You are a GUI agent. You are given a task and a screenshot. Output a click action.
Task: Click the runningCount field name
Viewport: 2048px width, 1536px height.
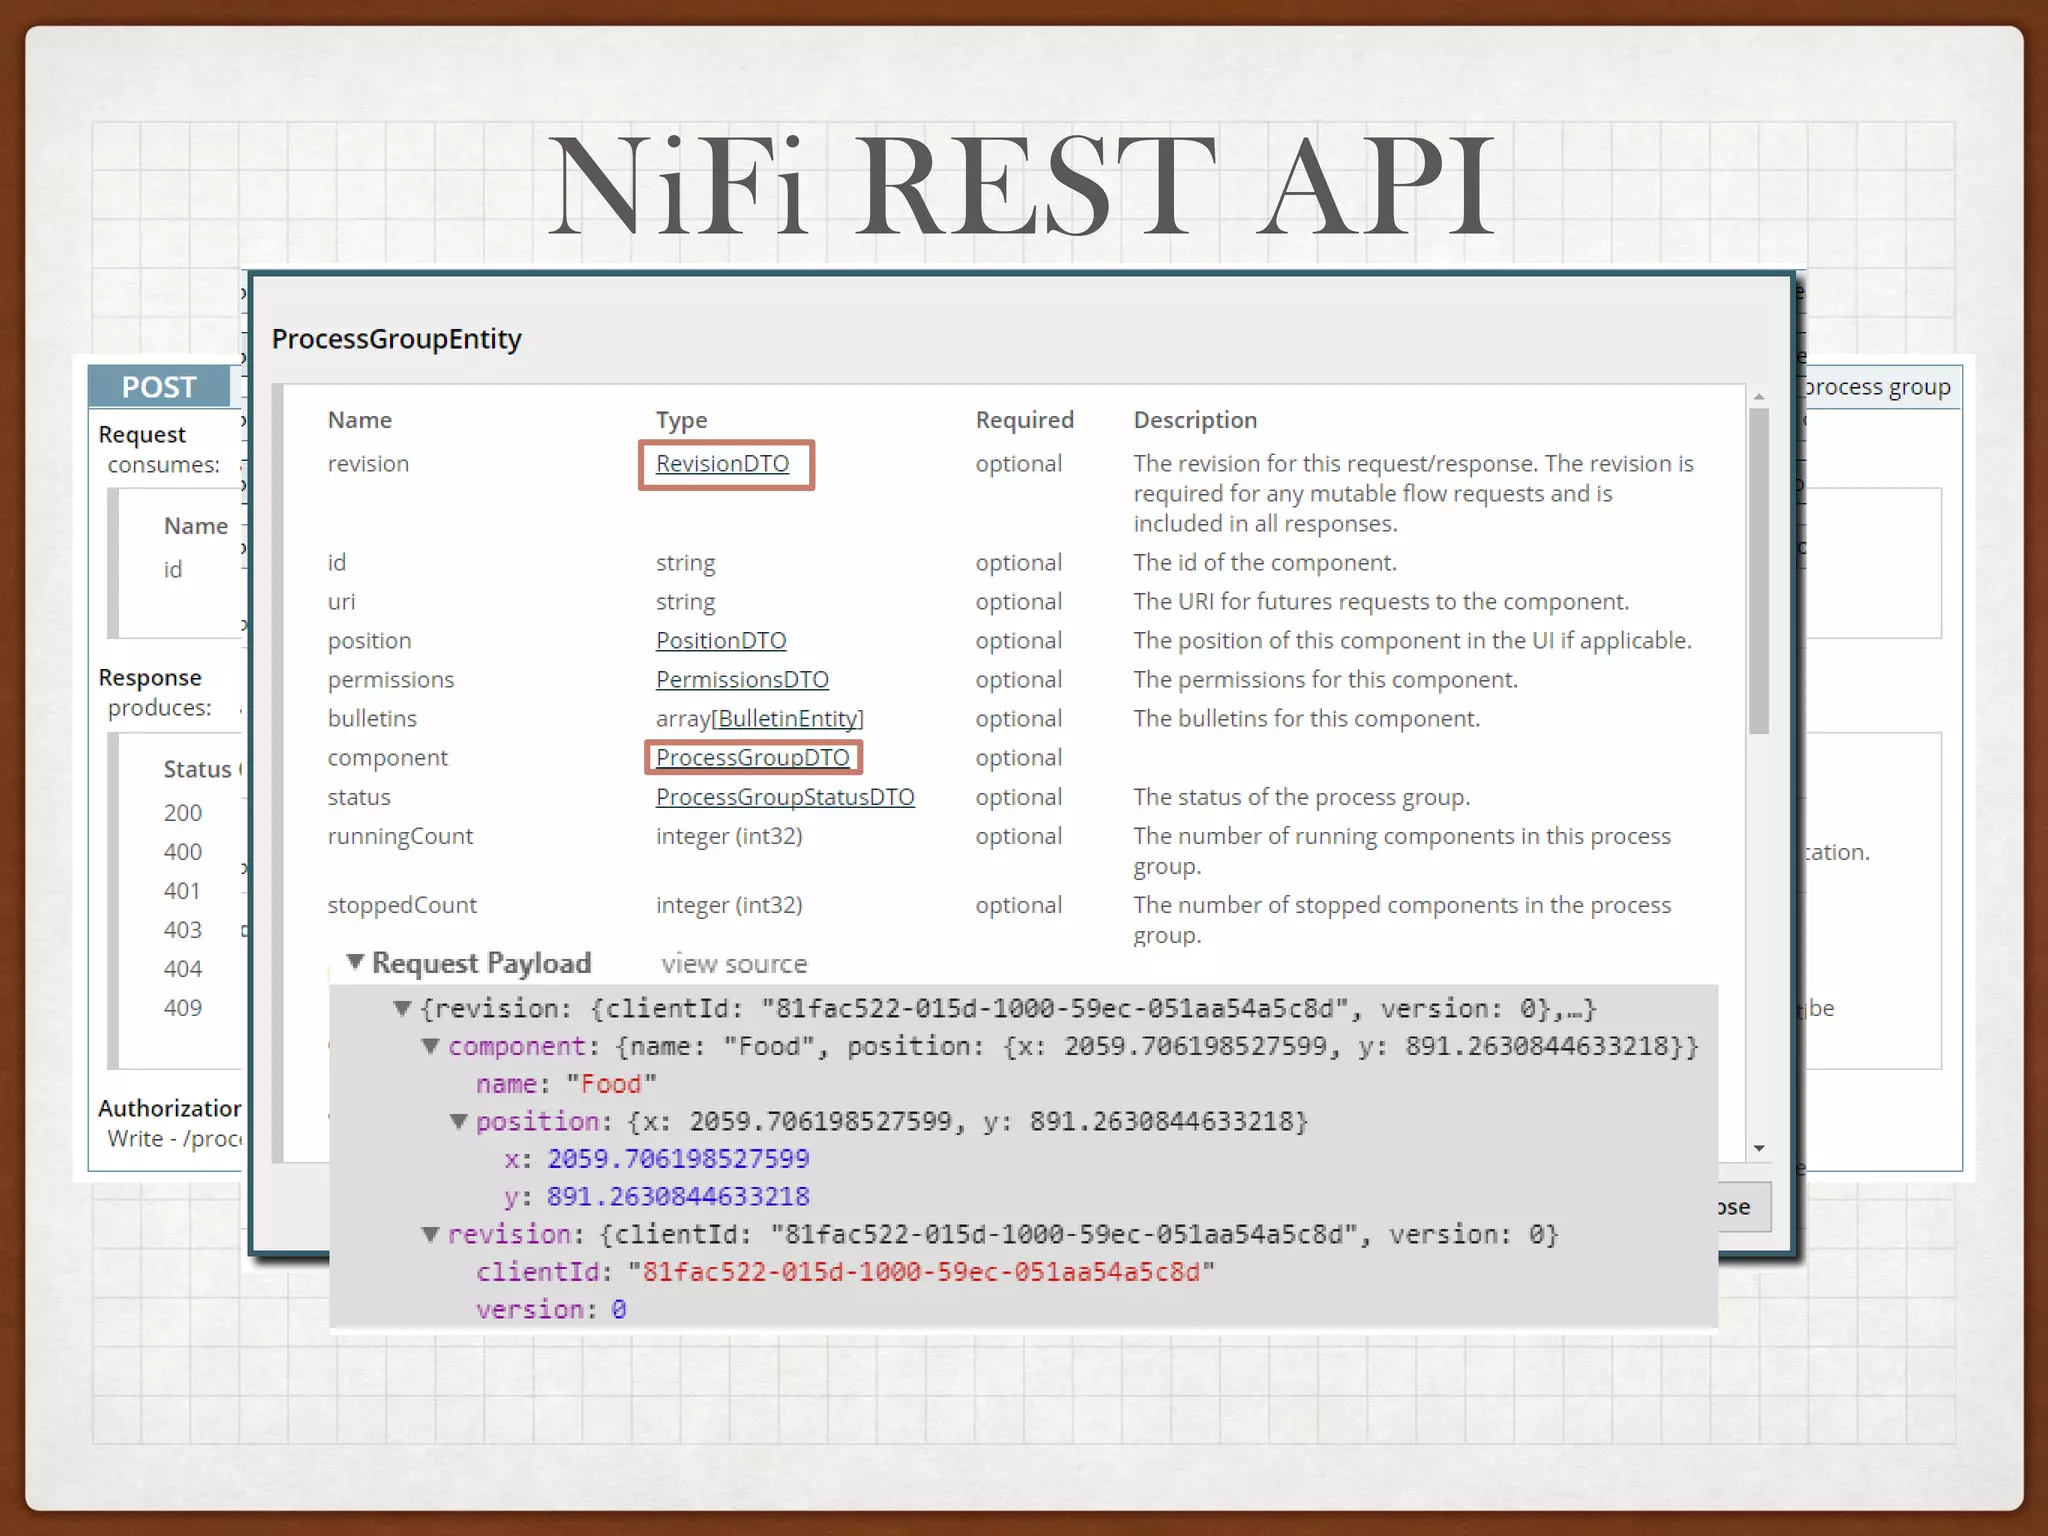coord(400,836)
